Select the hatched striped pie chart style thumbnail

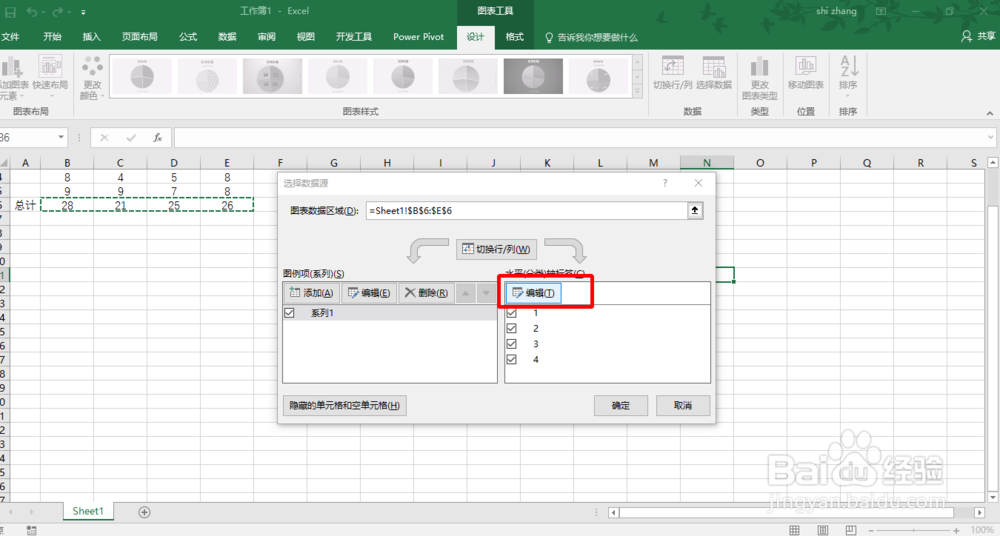[207, 77]
